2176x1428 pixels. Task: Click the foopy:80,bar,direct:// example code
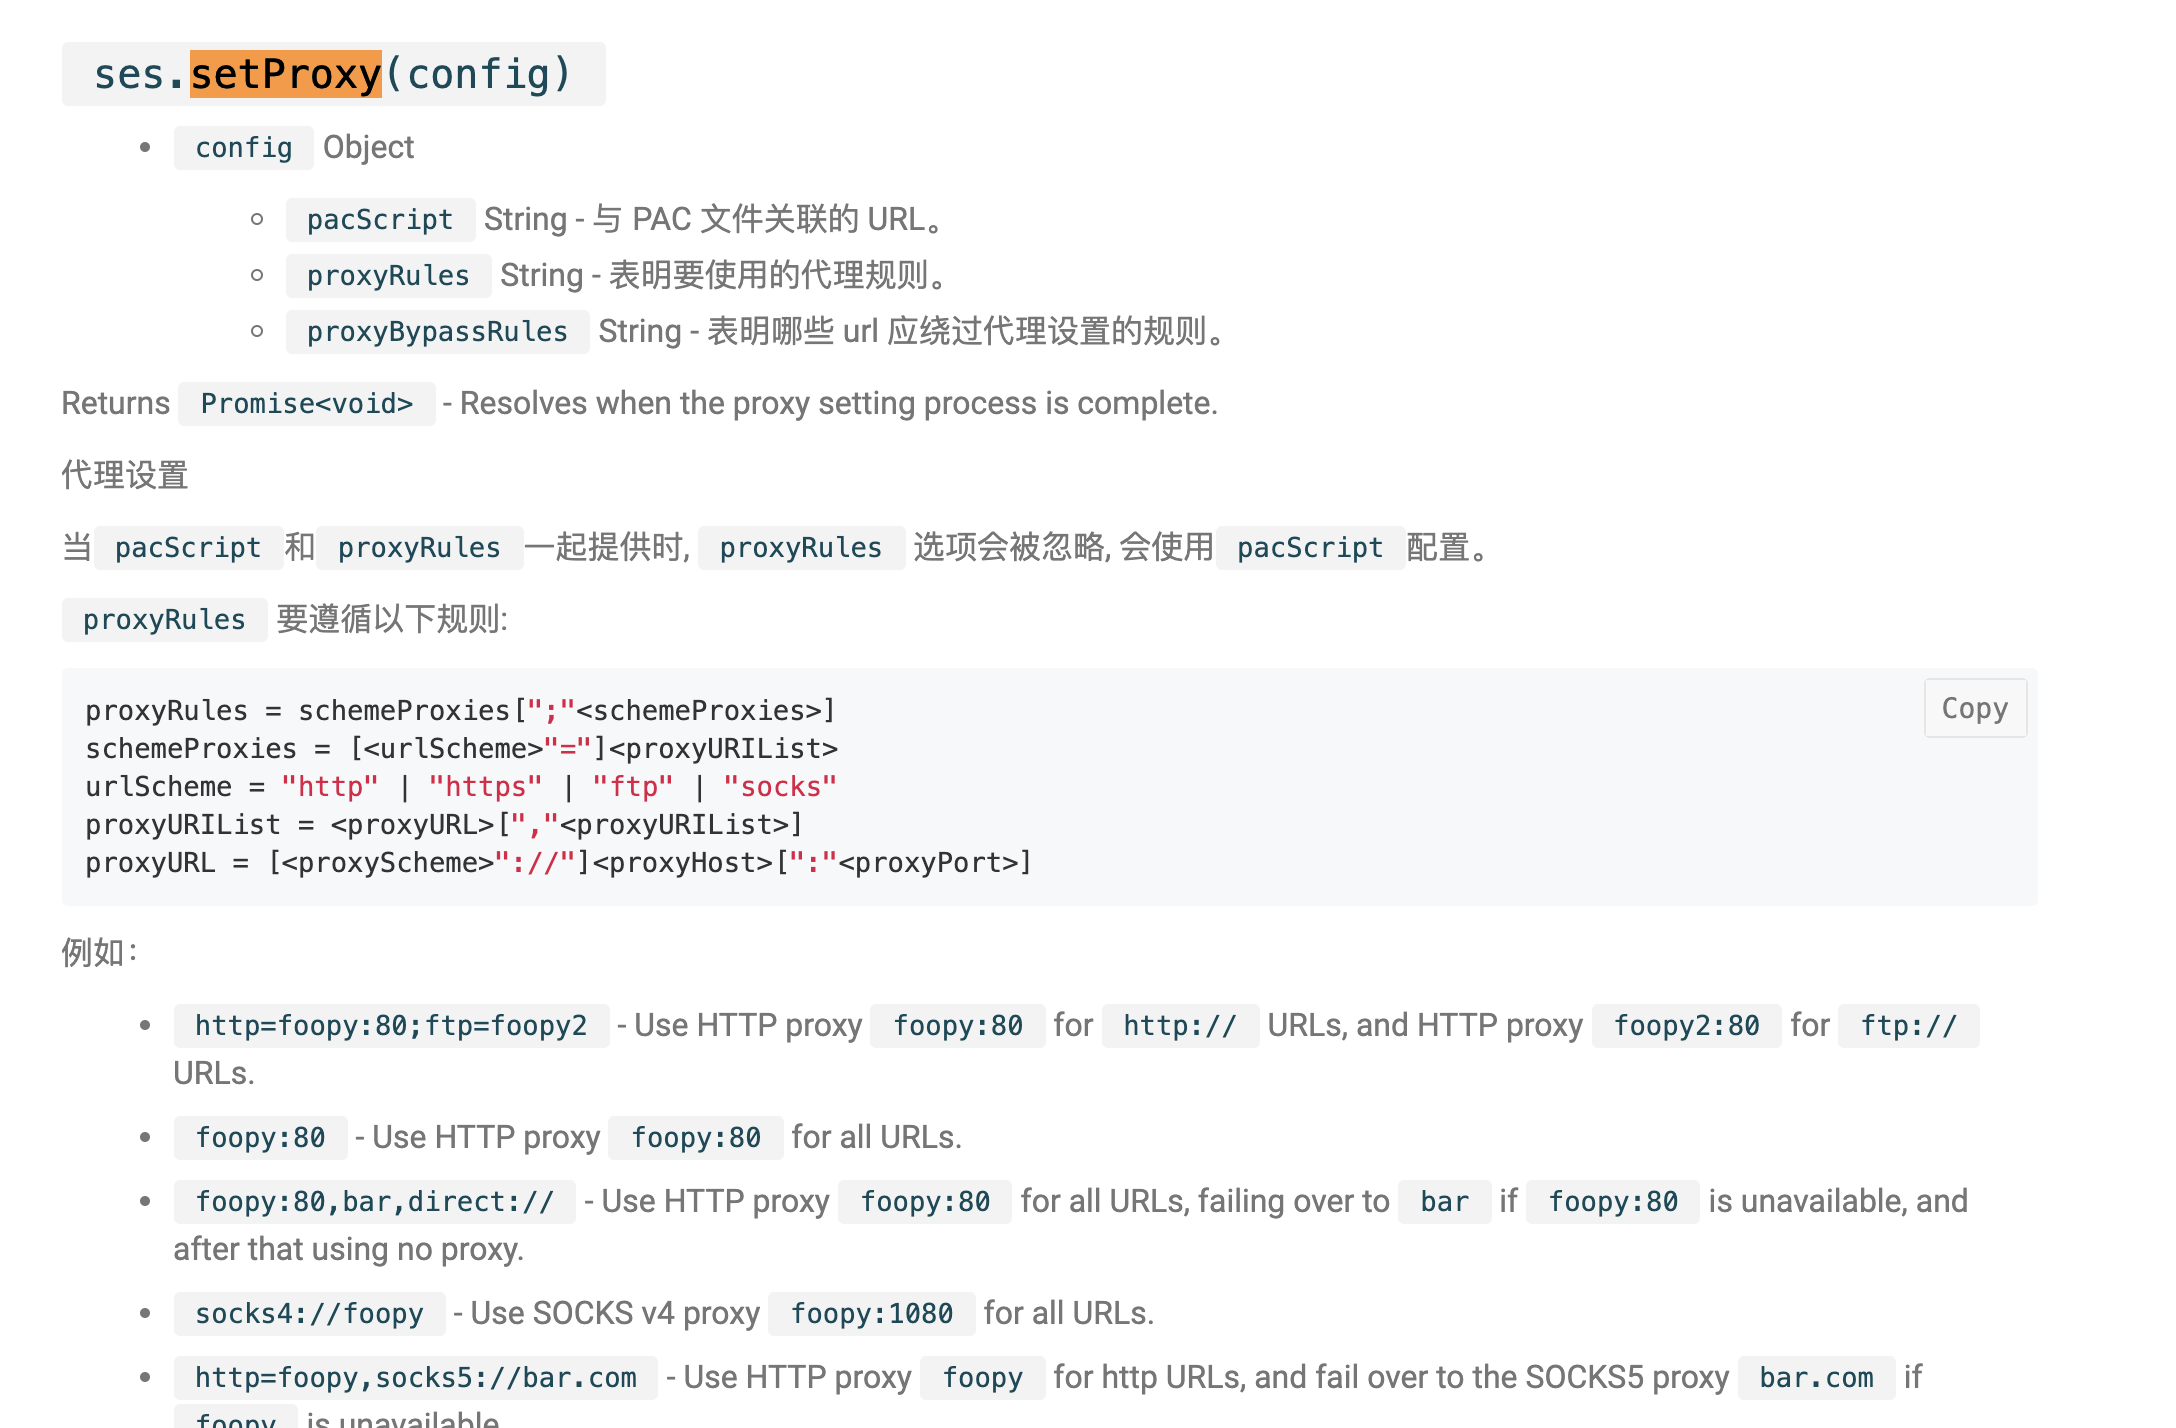pos(374,1202)
